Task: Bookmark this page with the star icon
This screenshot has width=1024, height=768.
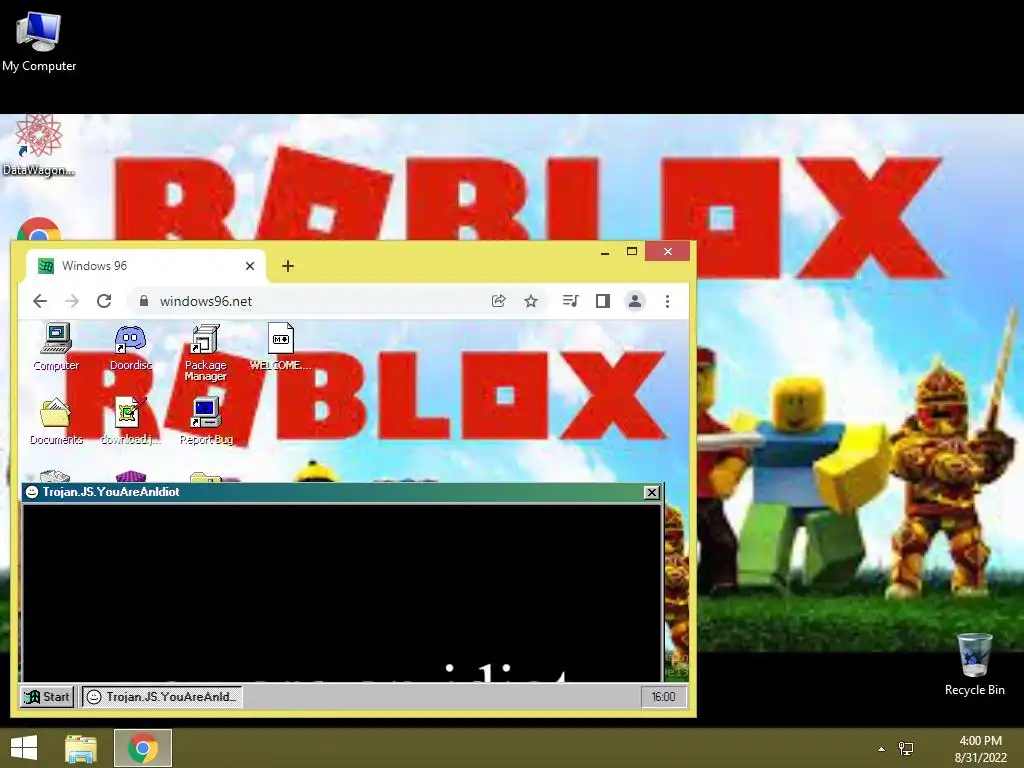Action: click(x=531, y=301)
